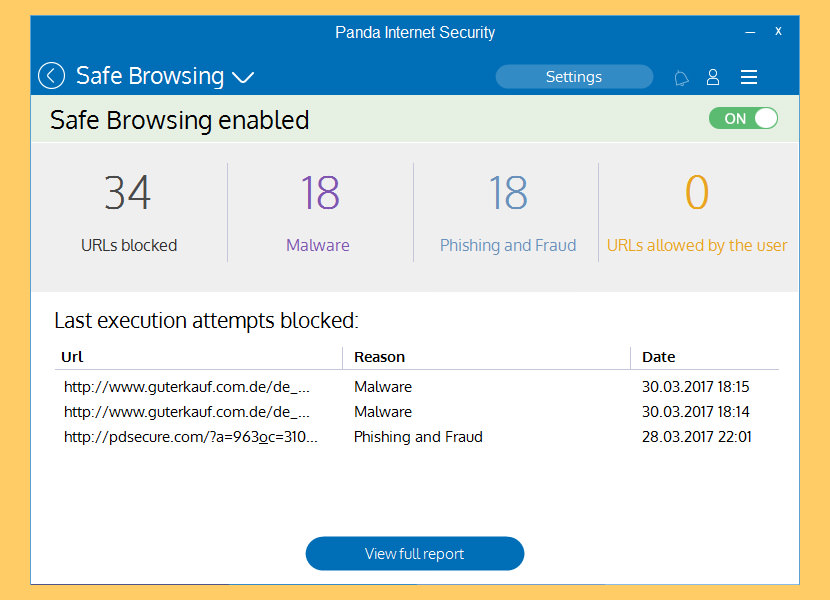830x600 pixels.
Task: Click the Date column header
Action: (x=658, y=357)
